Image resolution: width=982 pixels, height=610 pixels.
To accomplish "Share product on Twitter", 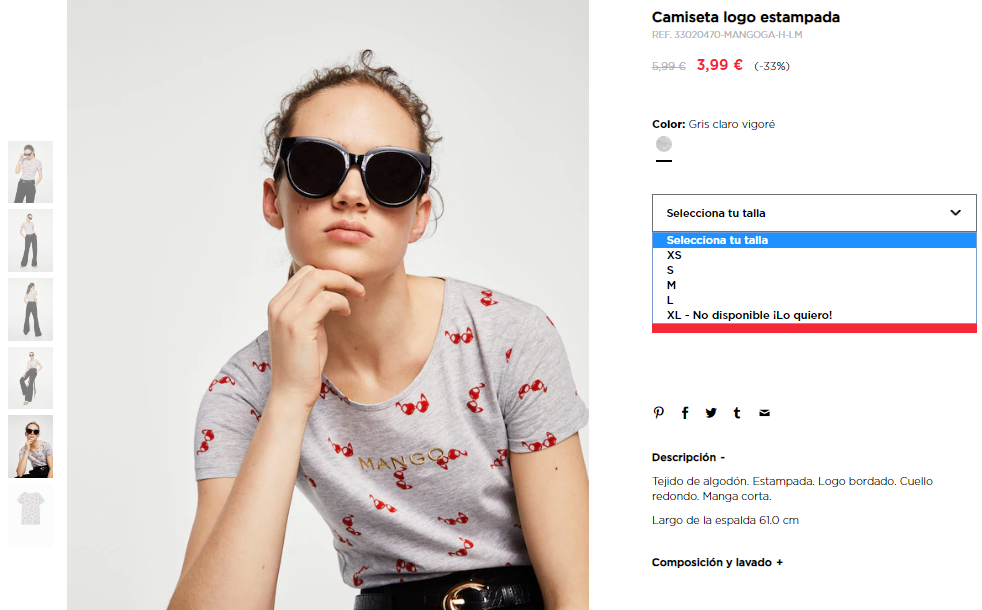I will point(711,413).
